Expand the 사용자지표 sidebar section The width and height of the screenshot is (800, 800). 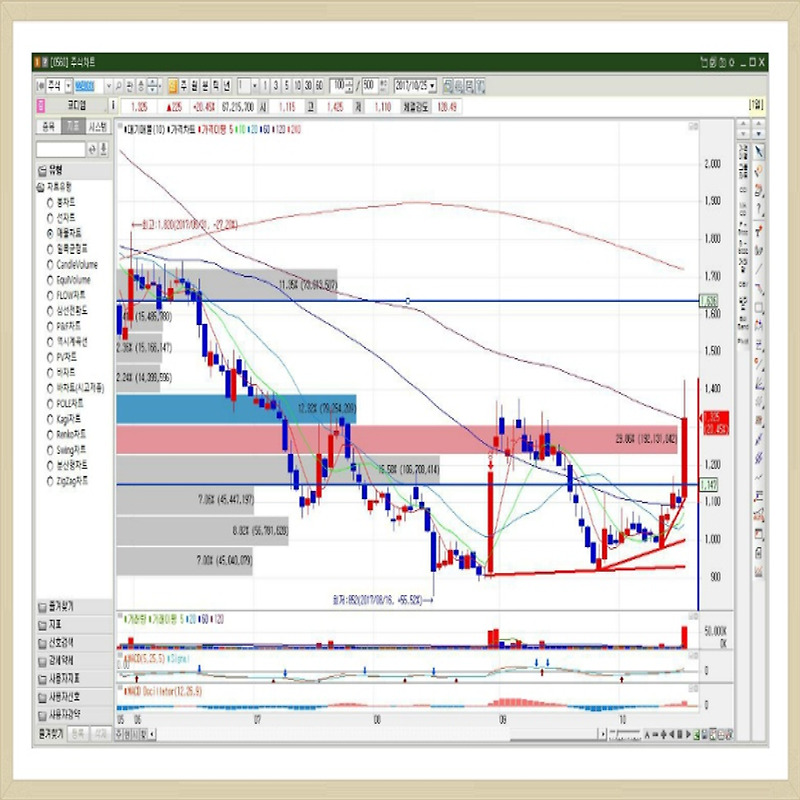pyautogui.click(x=74, y=679)
